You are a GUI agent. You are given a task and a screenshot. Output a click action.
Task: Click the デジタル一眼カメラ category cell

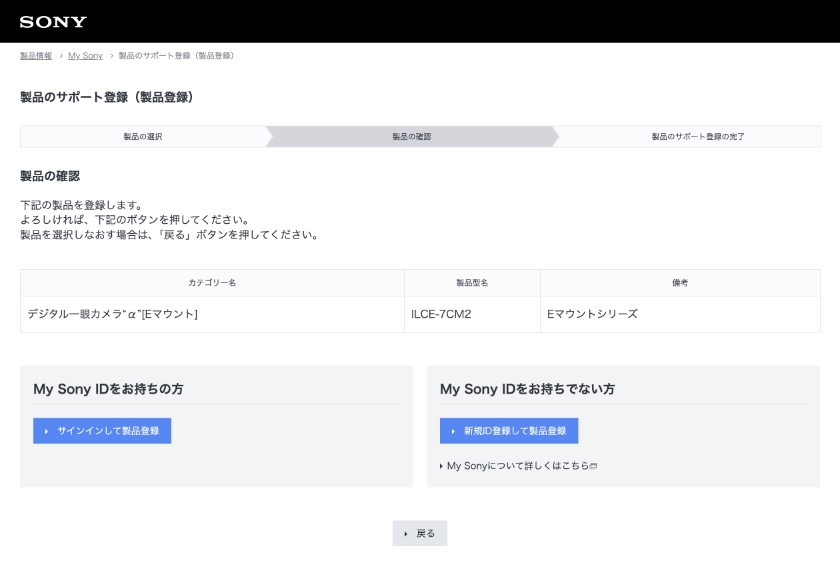click(x=113, y=314)
